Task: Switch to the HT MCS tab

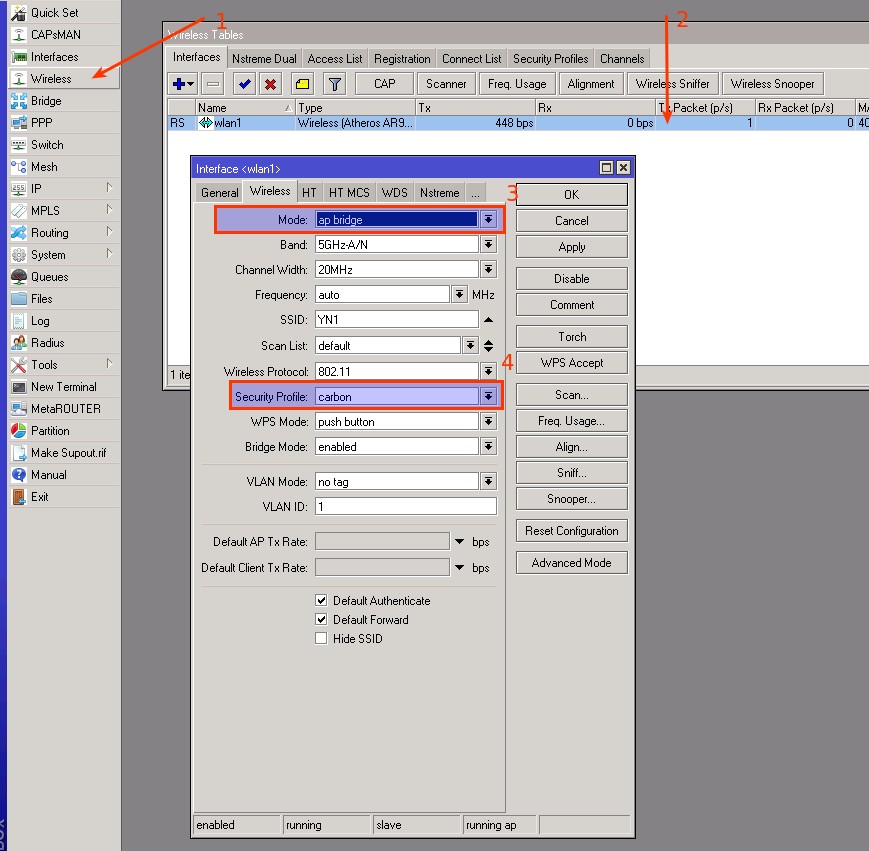Action: point(349,193)
